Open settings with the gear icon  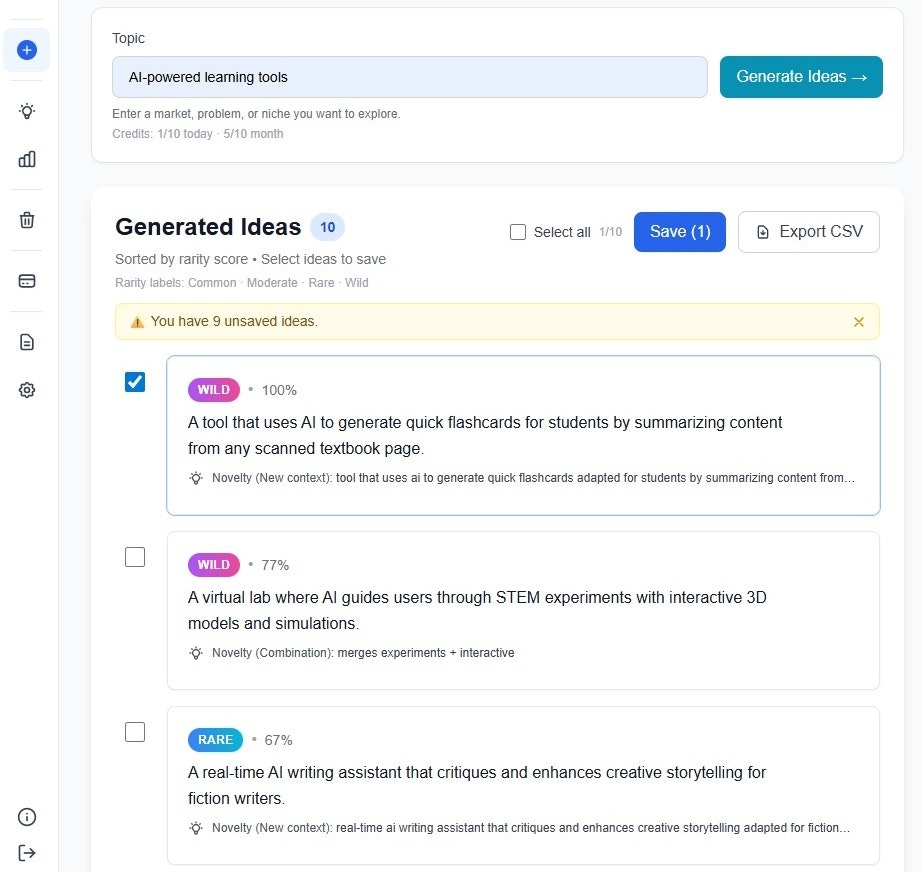coord(26,390)
